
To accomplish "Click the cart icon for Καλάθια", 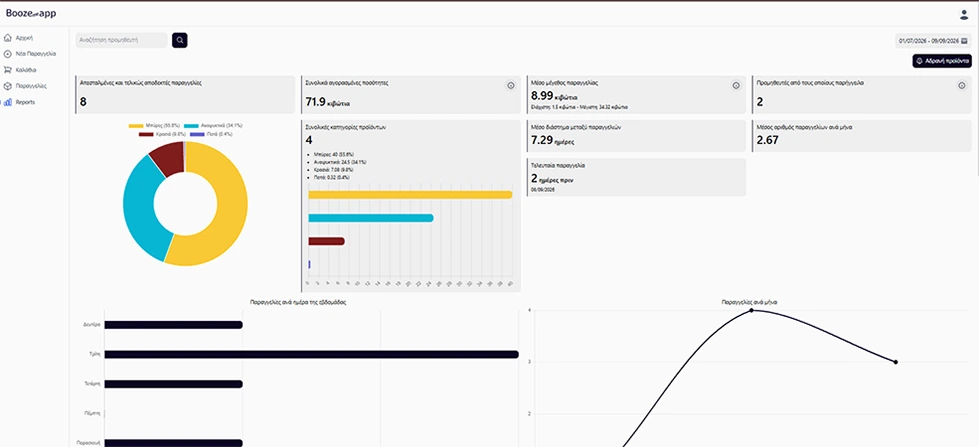I will pyautogui.click(x=7, y=70).
